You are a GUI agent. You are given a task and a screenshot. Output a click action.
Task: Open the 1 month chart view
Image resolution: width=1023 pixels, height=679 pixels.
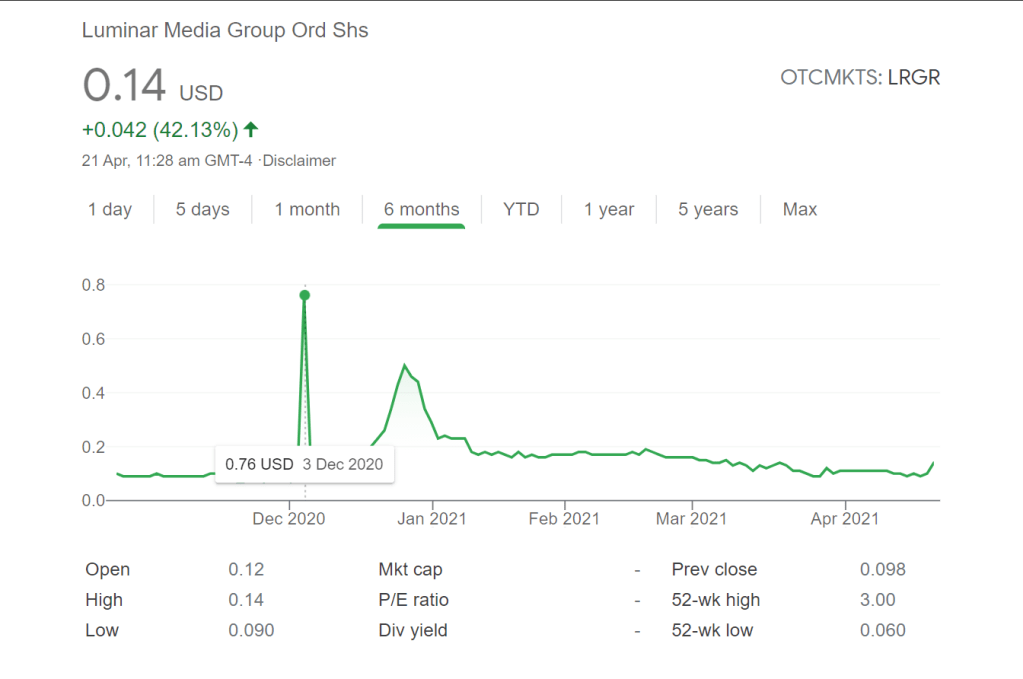(307, 209)
